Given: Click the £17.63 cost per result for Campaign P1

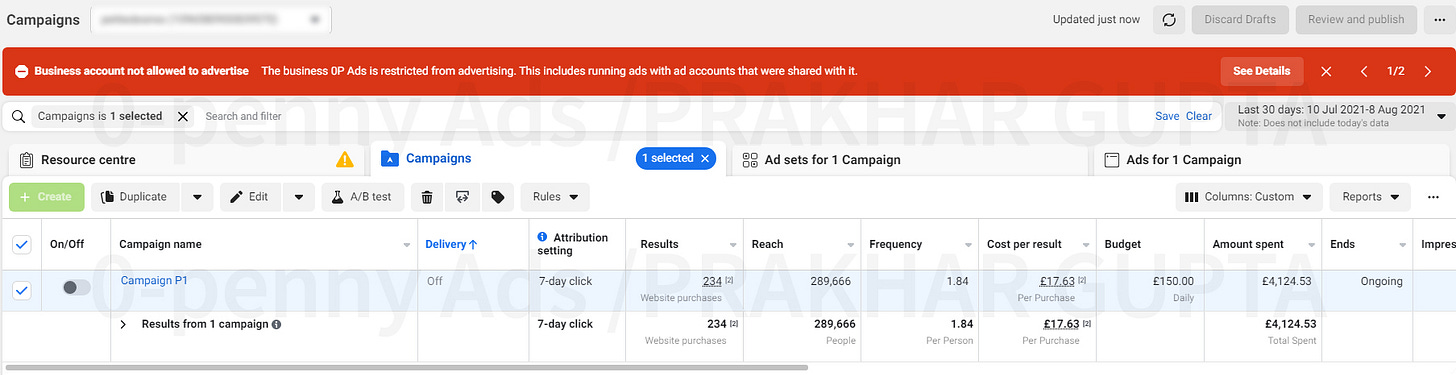Looking at the screenshot, I should click(1057, 281).
